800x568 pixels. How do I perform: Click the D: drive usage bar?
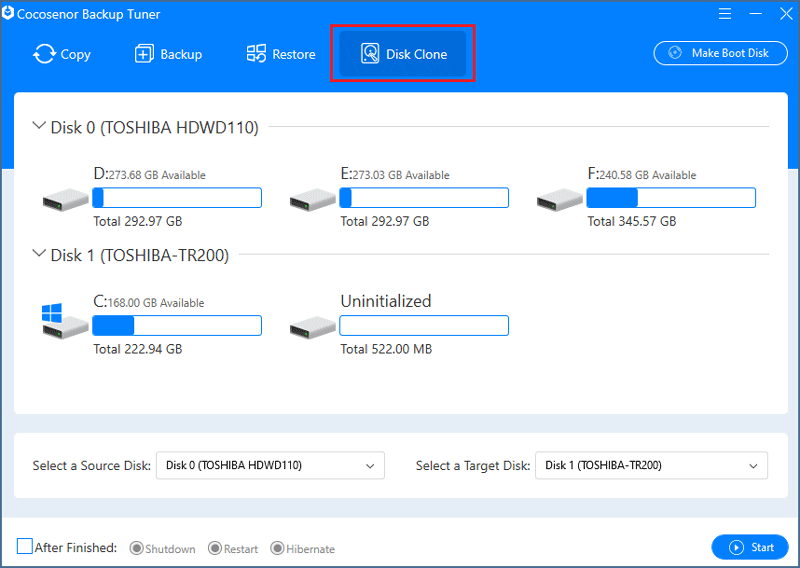(177, 197)
